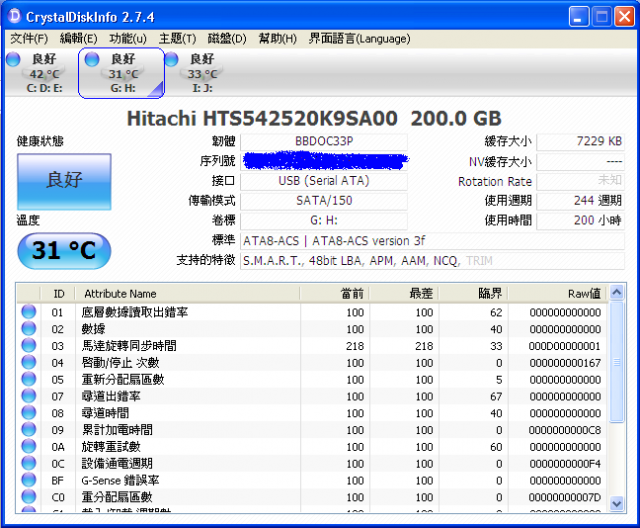Image resolution: width=640 pixels, height=528 pixels.
Task: Click the Raw值 column header
Action: pyautogui.click(x=557, y=293)
